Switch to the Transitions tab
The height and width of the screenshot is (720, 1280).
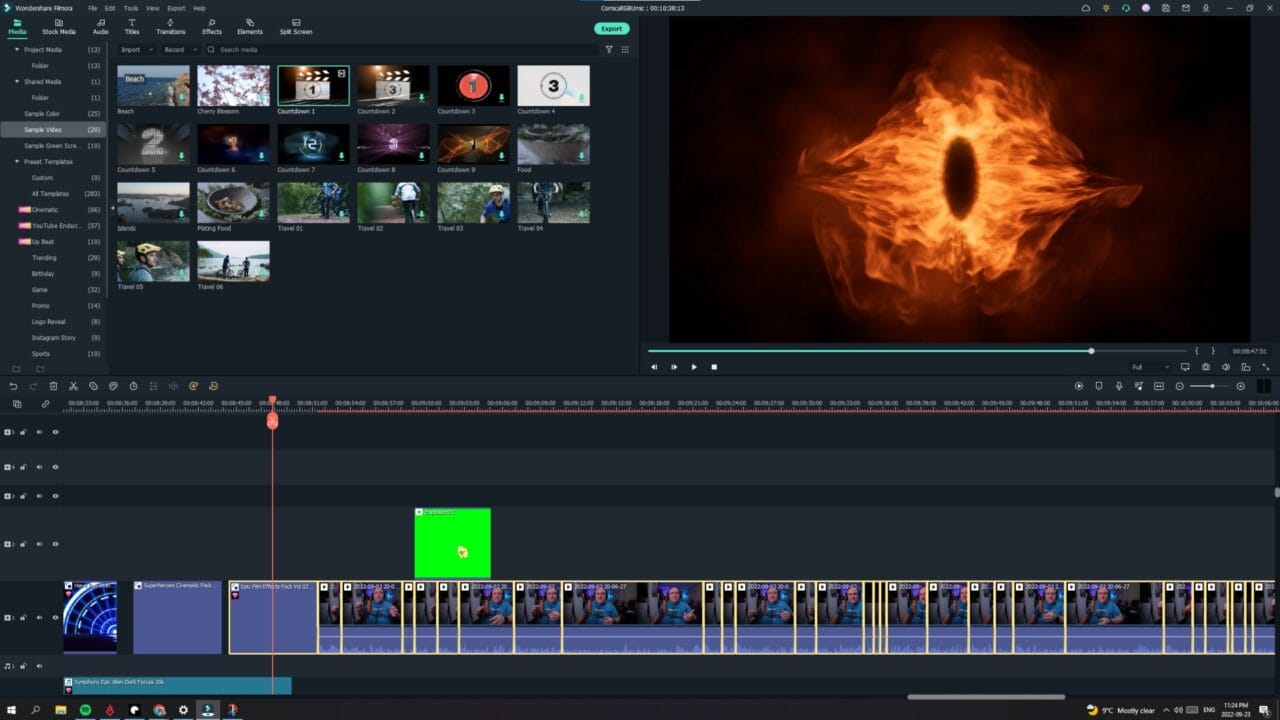coord(170,26)
